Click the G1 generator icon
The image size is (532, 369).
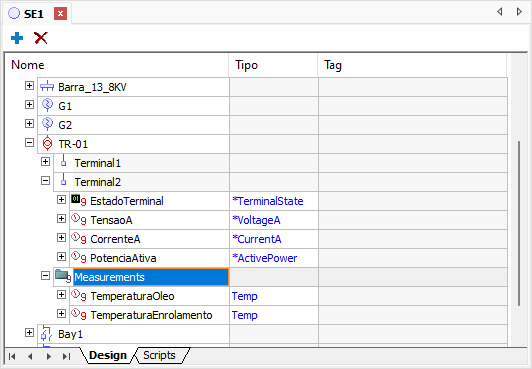48,105
